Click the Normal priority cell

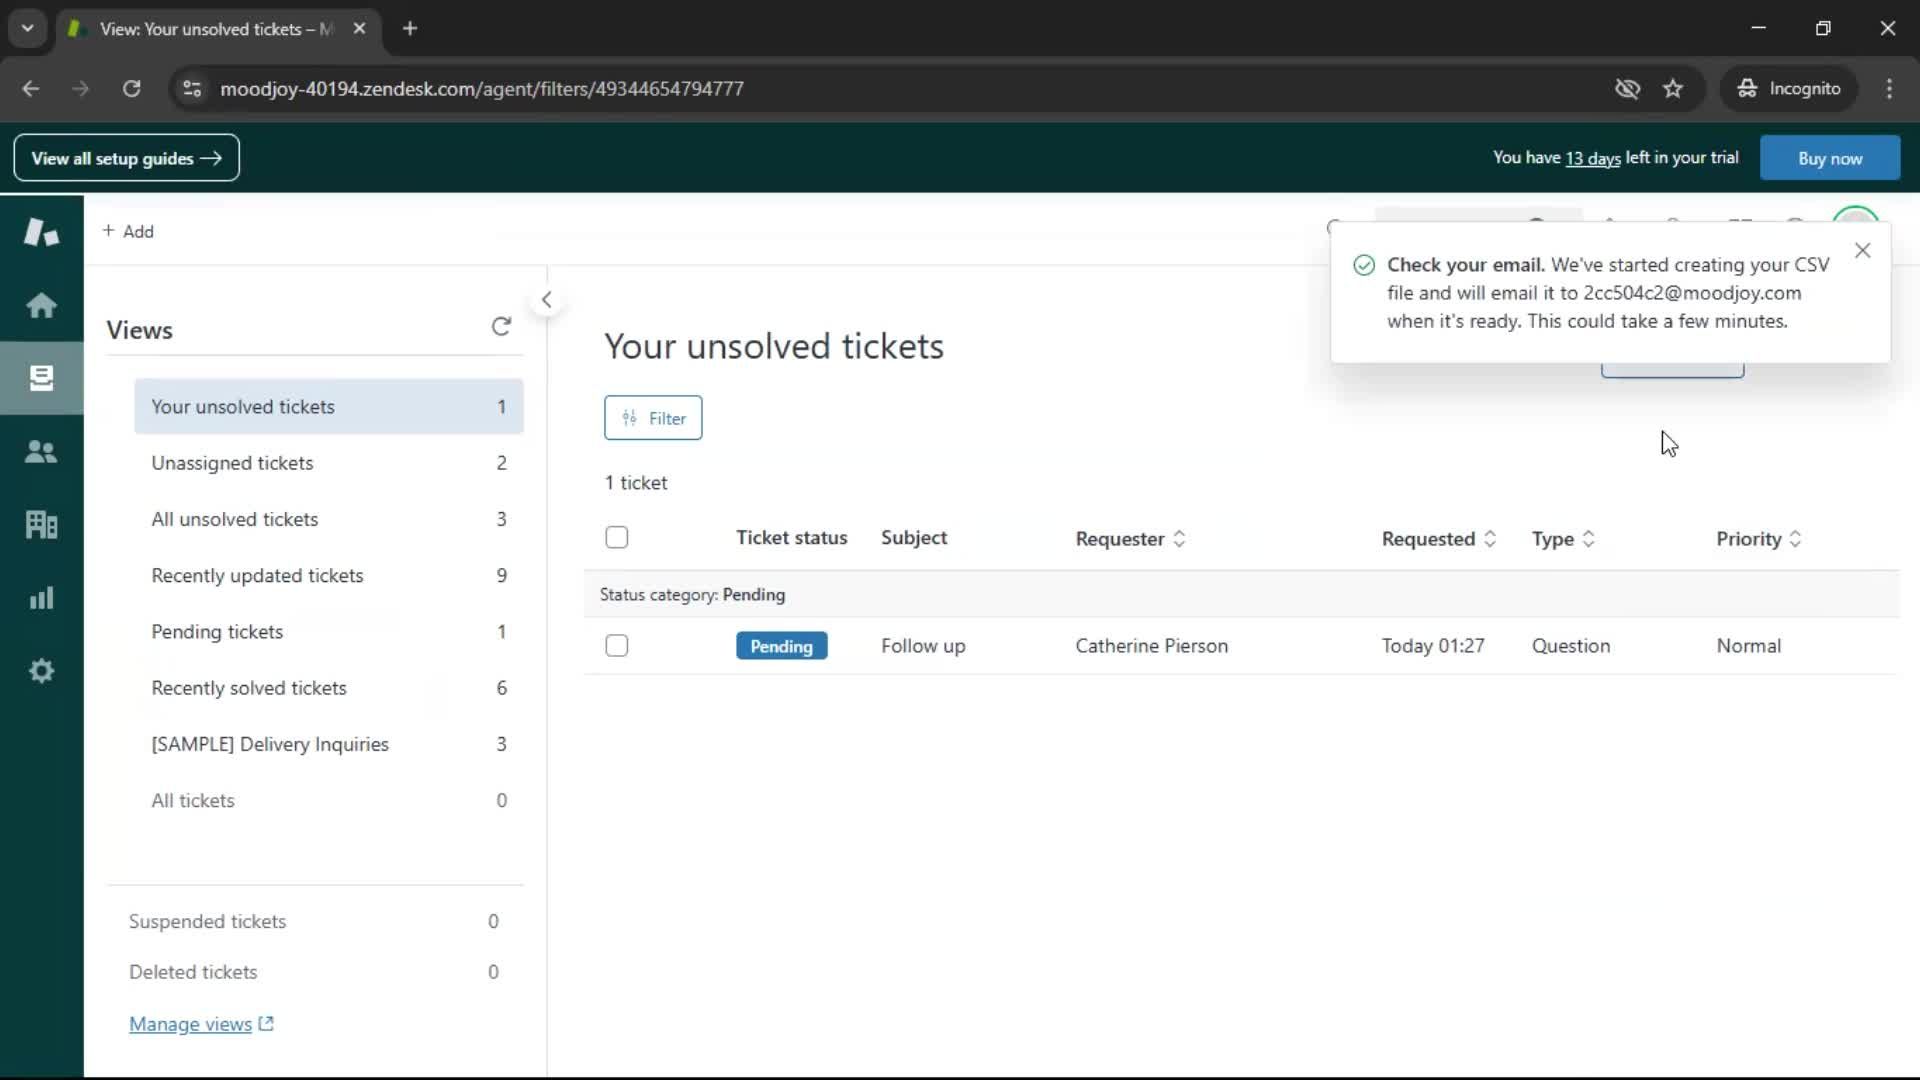pyautogui.click(x=1748, y=646)
